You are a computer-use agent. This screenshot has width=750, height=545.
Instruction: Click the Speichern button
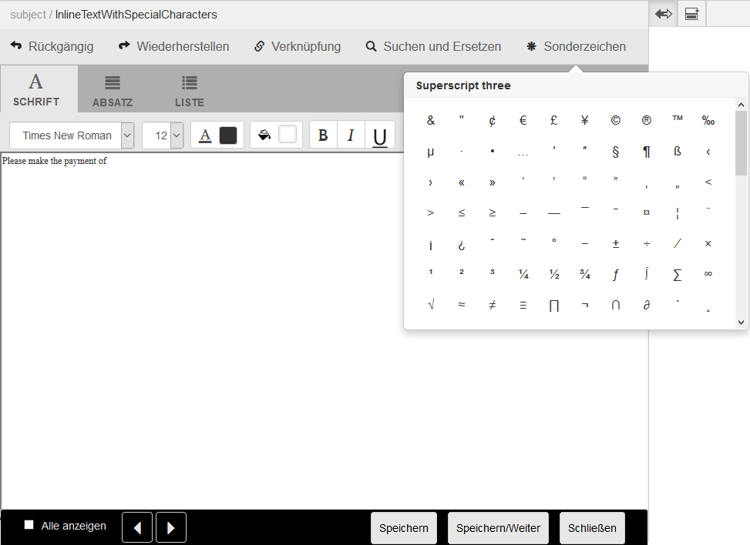pyautogui.click(x=404, y=528)
